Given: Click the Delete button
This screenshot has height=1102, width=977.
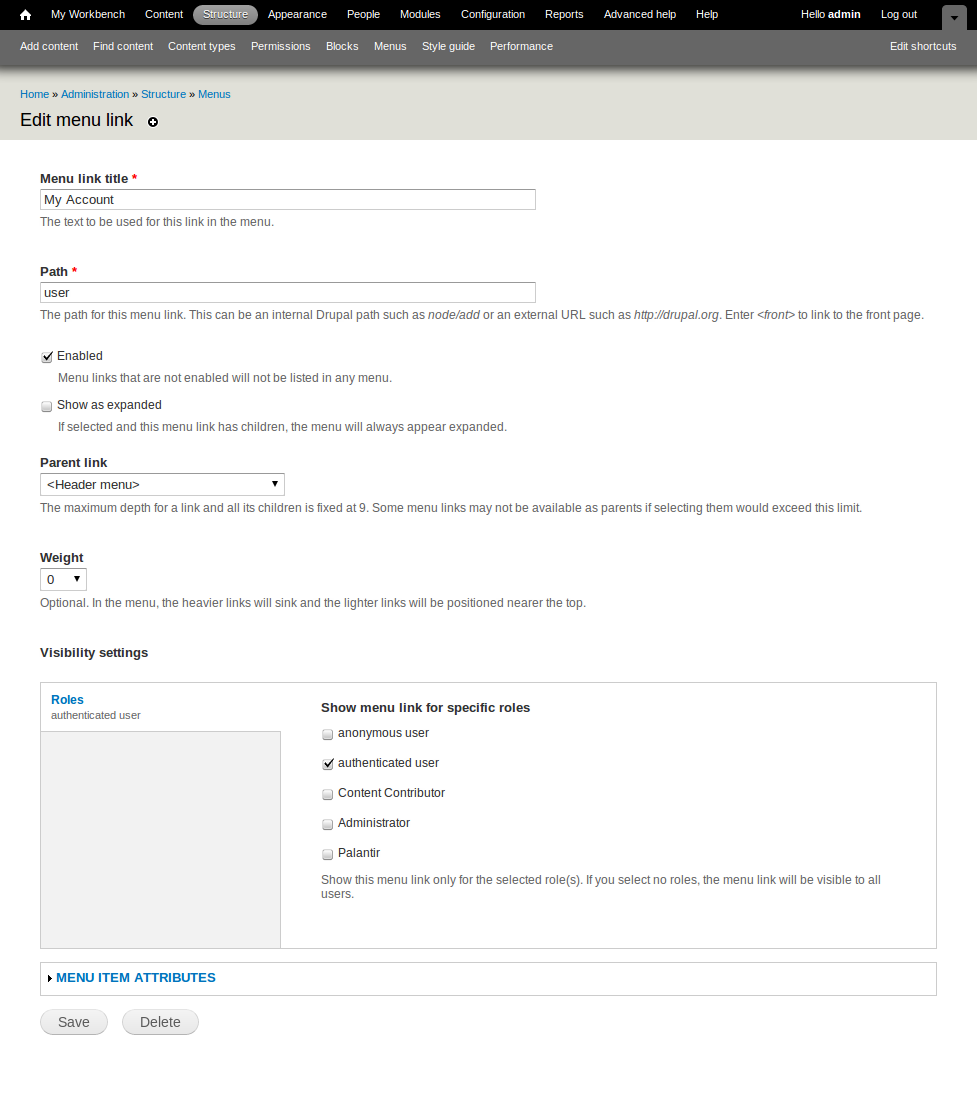Looking at the screenshot, I should [x=160, y=1022].
